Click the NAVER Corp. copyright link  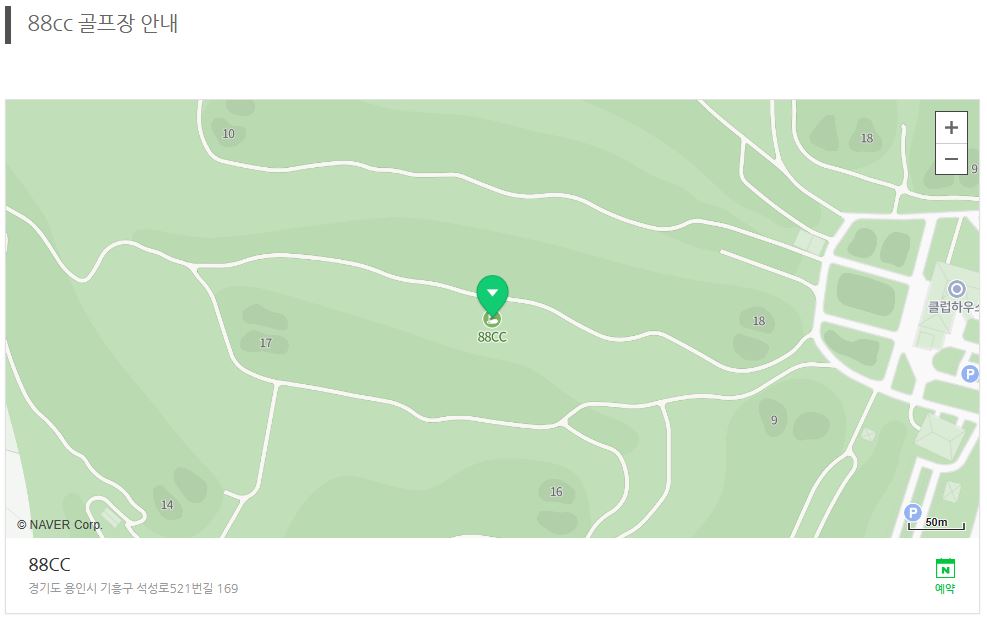(x=60, y=525)
